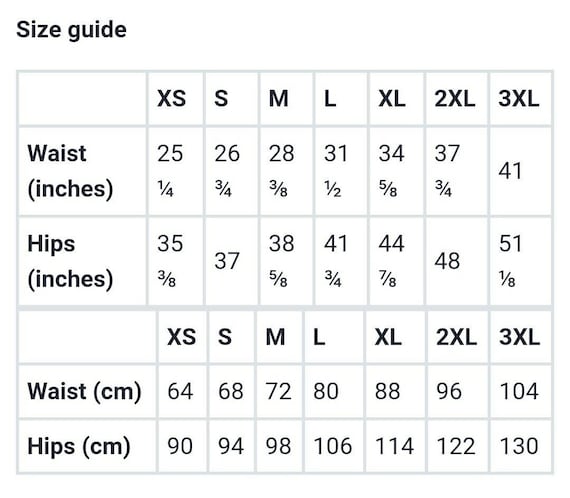The width and height of the screenshot is (570, 498).
Task: Click the hips cm cell showing 130
Action: click(x=520, y=446)
